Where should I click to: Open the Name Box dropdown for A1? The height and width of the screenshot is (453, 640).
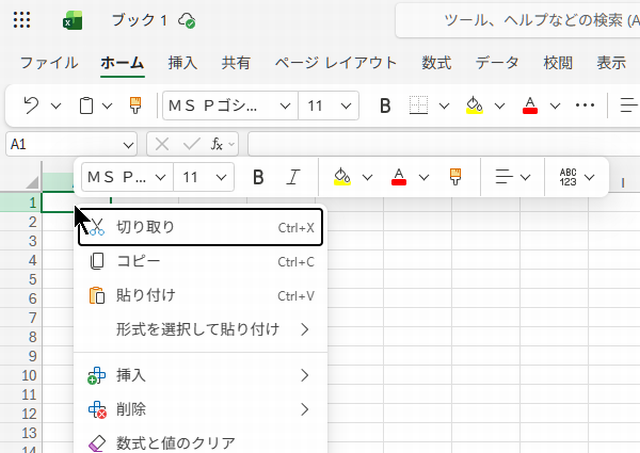[127, 144]
